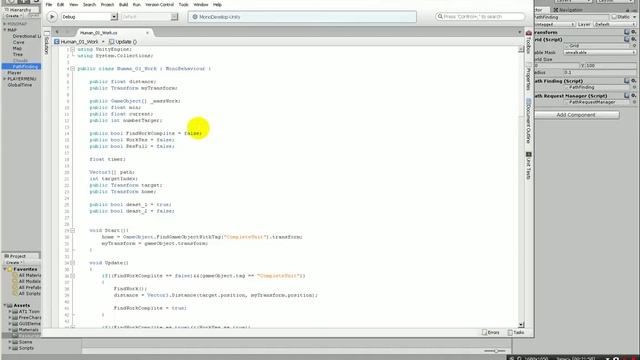Toggle the Static checkbox in Inspector
The width and height of the screenshot is (640, 360).
tap(614, 17)
